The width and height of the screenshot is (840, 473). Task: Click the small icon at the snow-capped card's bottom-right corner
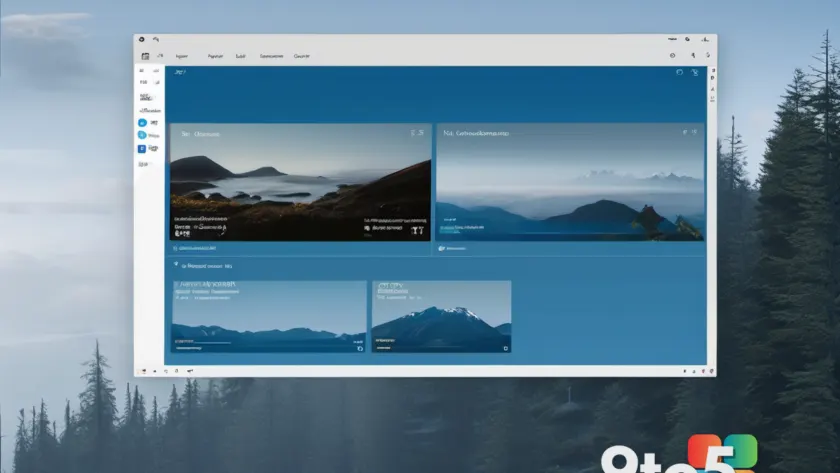(x=505, y=348)
